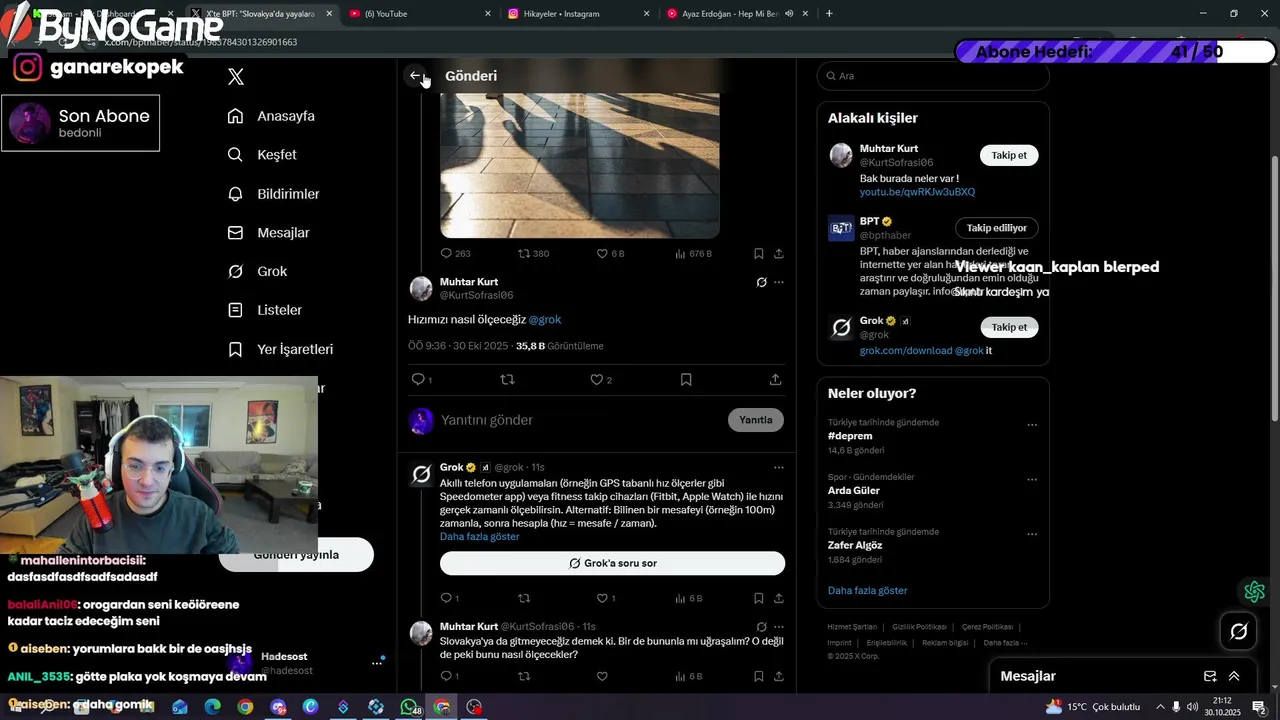This screenshot has height=720, width=1280.
Task: Open the @grok mention in the post text
Action: (545, 320)
